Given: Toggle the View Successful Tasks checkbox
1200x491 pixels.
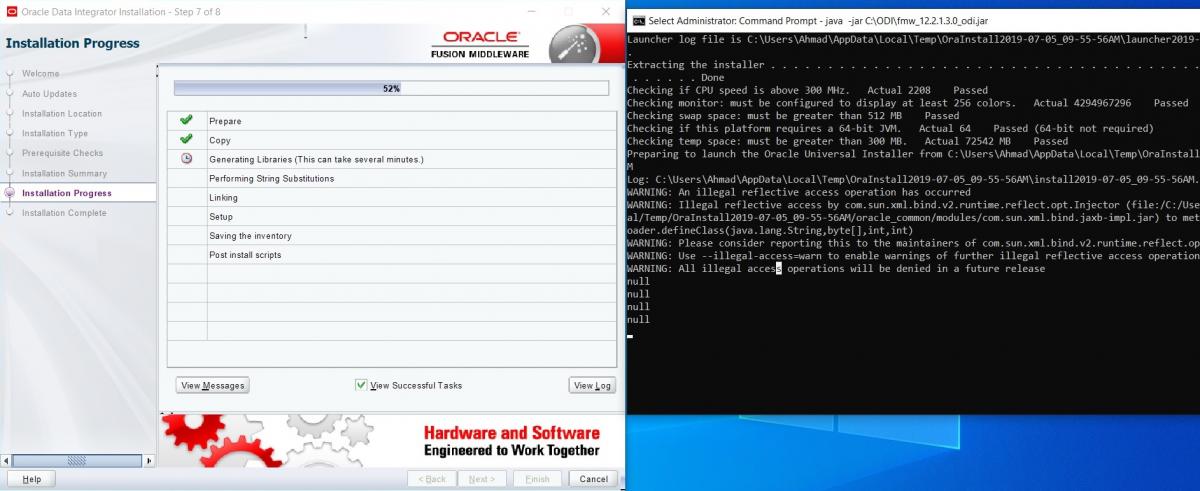Looking at the screenshot, I should [x=361, y=385].
